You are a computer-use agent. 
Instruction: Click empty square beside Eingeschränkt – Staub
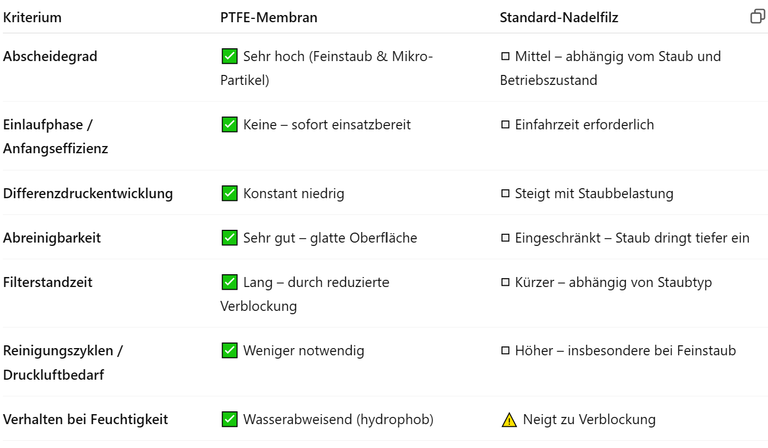point(505,238)
